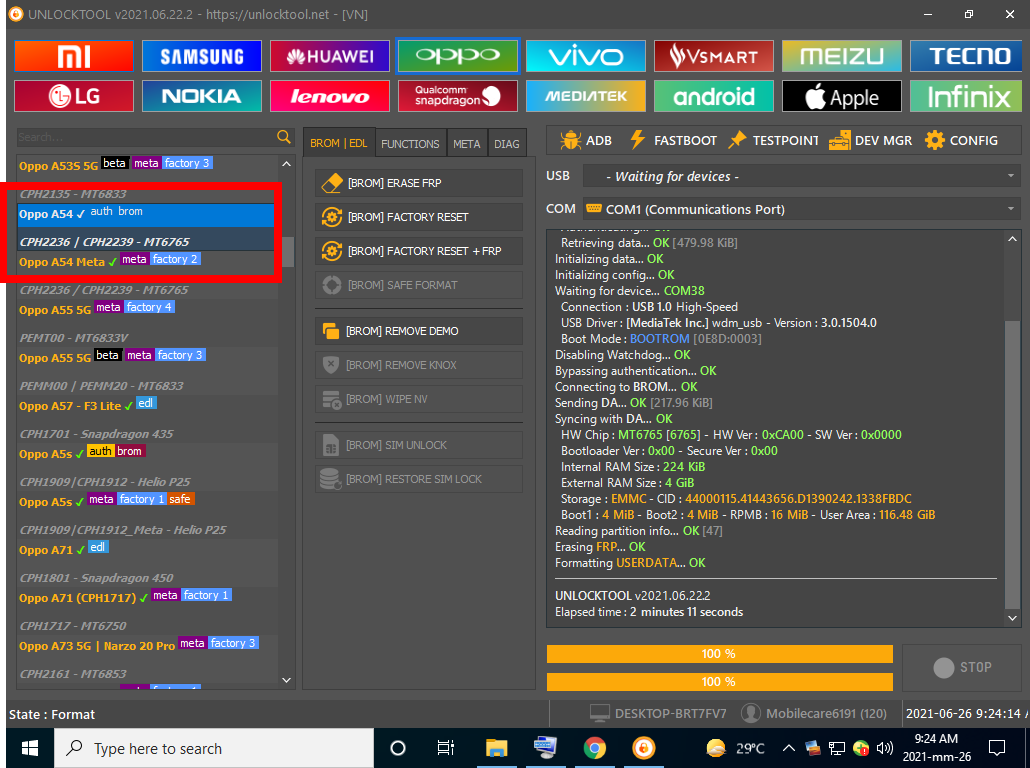Switch to the DIAG tab
The height and width of the screenshot is (768, 1030).
[506, 143]
